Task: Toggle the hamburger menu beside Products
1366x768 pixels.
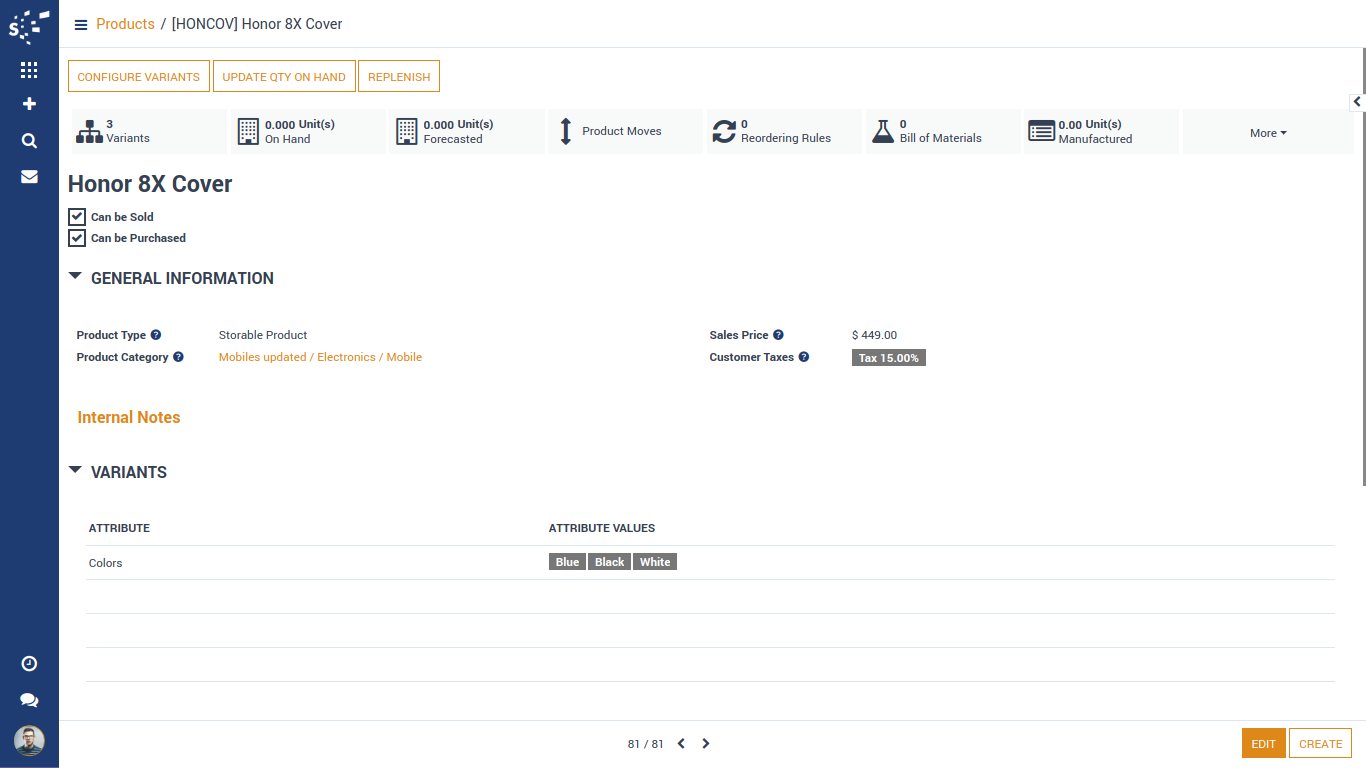Action: click(x=81, y=25)
